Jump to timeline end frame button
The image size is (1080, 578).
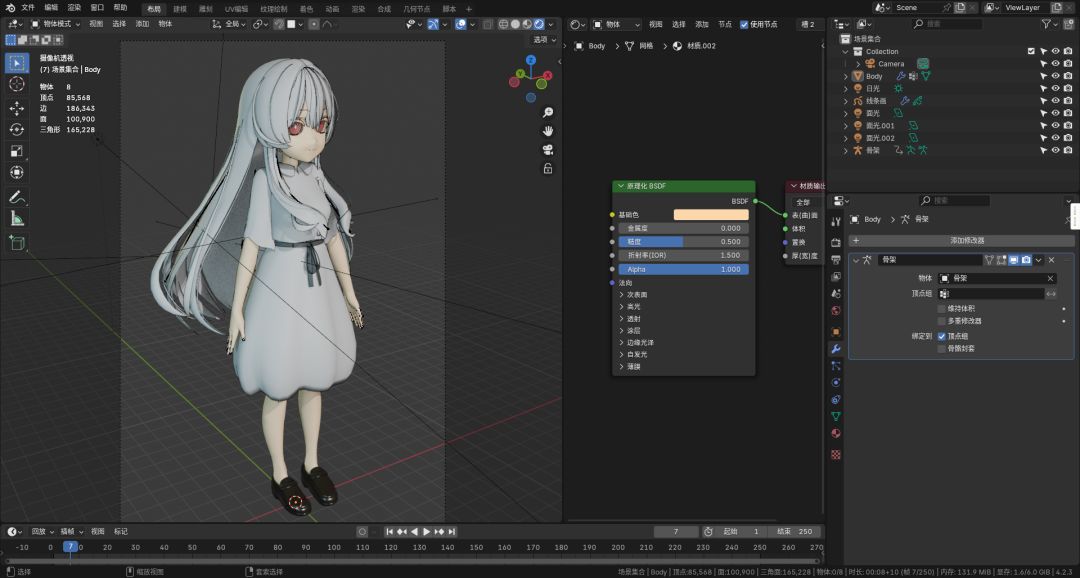[x=452, y=531]
